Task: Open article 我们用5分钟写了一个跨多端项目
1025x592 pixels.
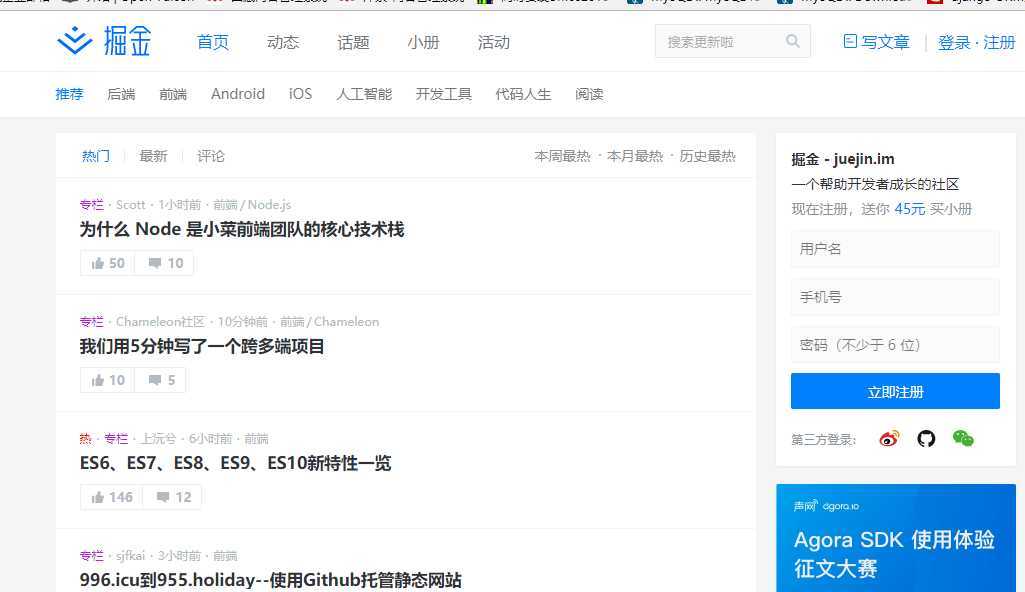Action: coord(202,346)
